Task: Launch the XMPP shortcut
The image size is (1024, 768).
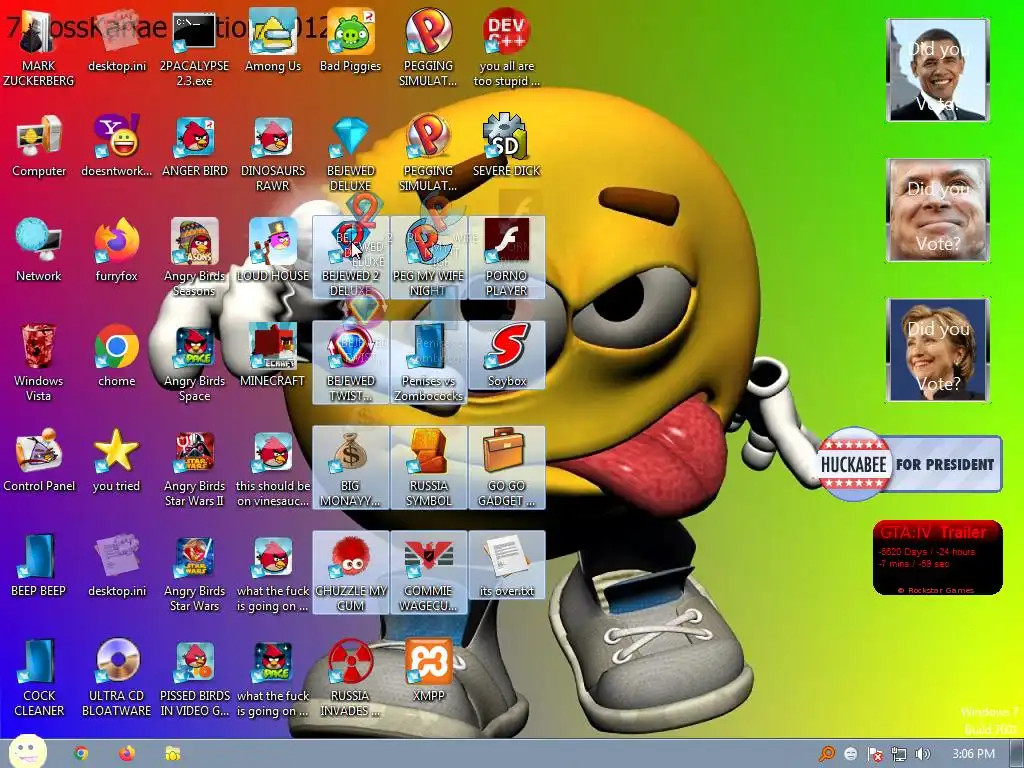Action: click(428, 672)
